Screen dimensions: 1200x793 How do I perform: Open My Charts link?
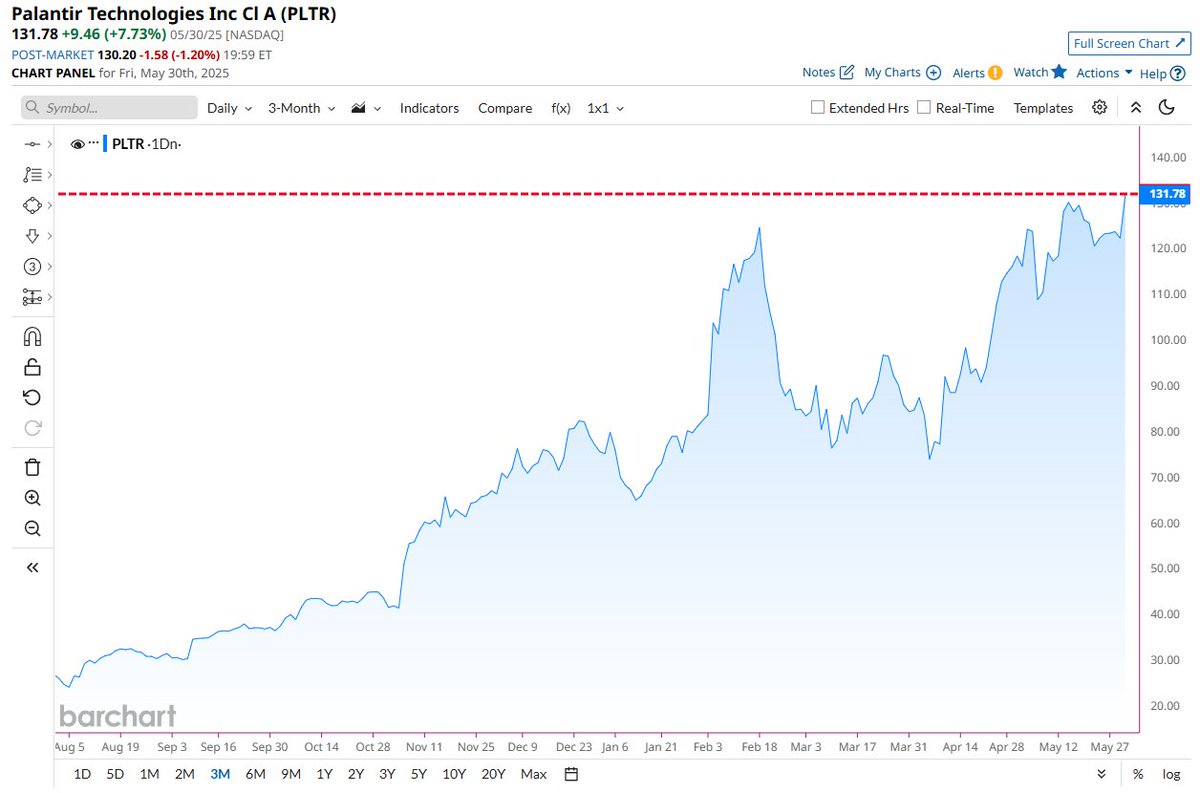902,72
